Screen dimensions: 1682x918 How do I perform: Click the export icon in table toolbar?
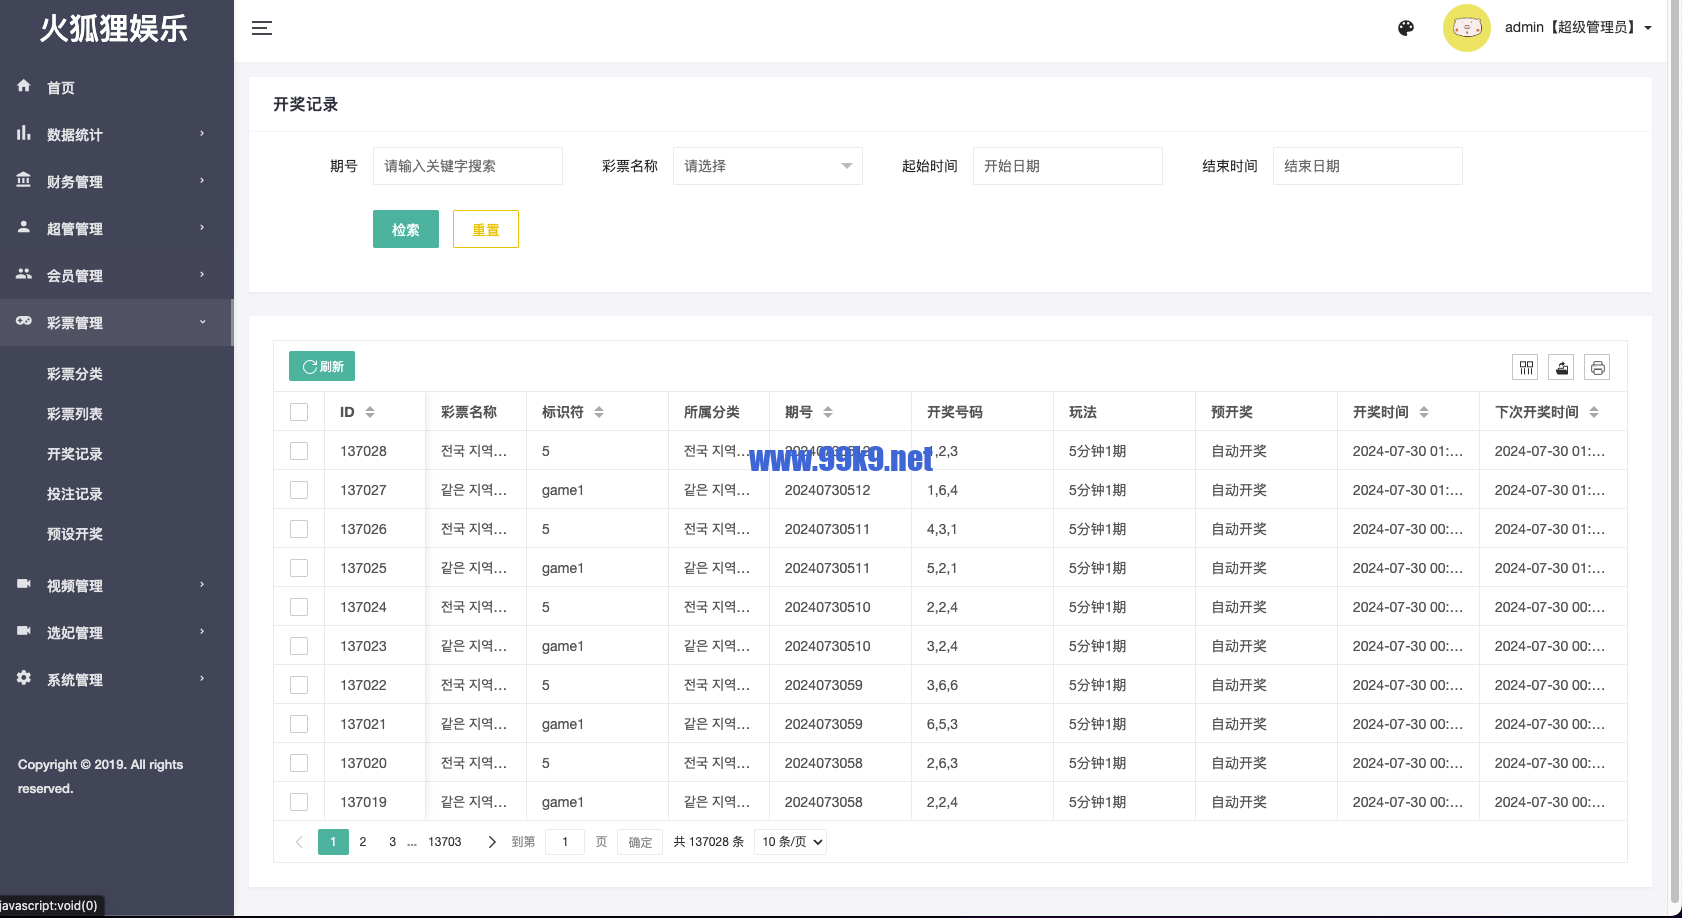tap(1562, 368)
